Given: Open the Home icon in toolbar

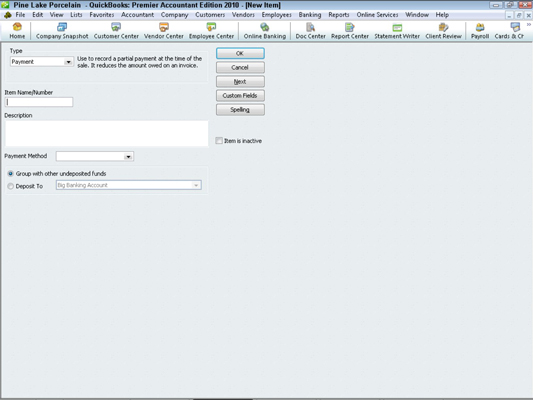Looking at the screenshot, I should pos(17,31).
